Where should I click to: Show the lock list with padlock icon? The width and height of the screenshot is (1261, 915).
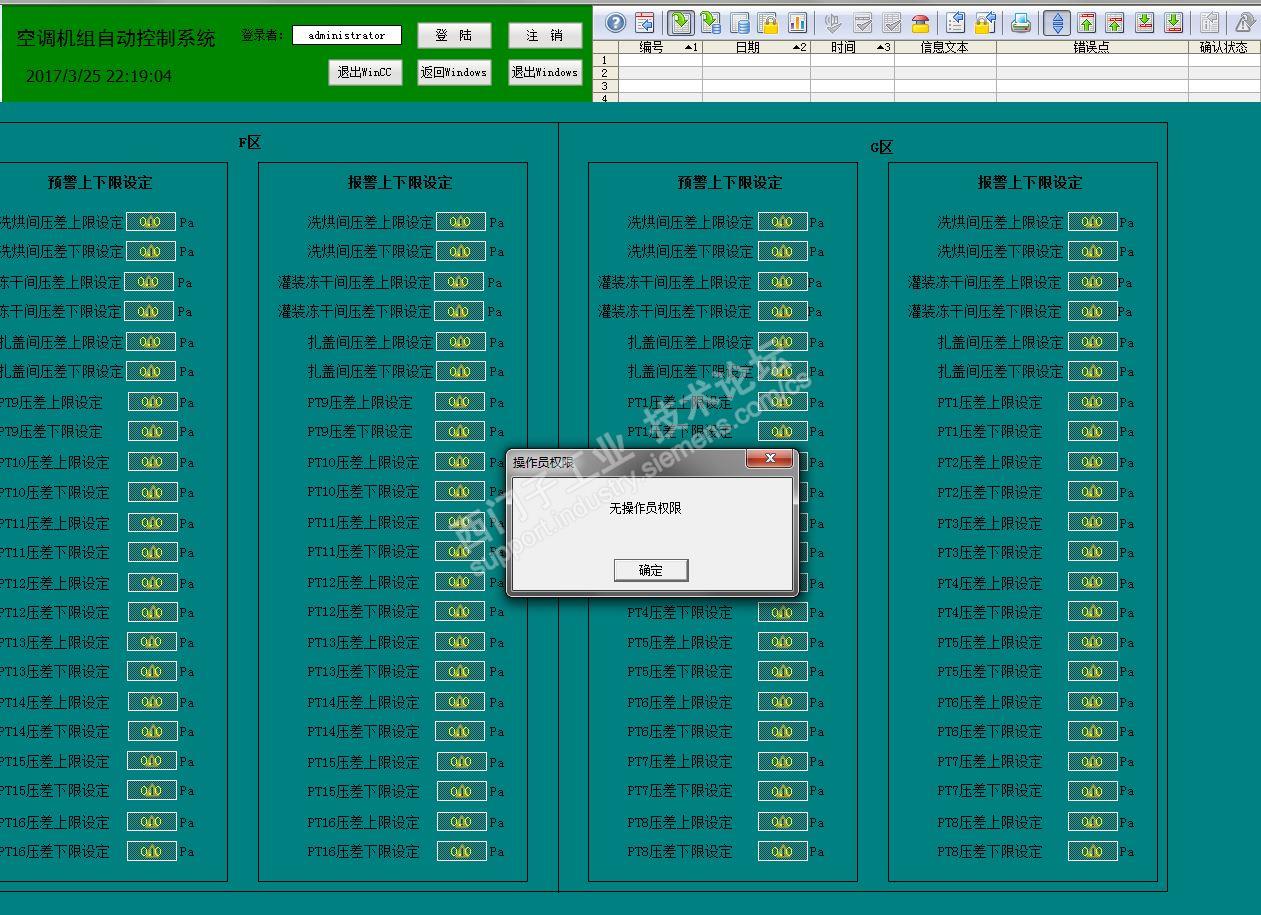[x=768, y=22]
